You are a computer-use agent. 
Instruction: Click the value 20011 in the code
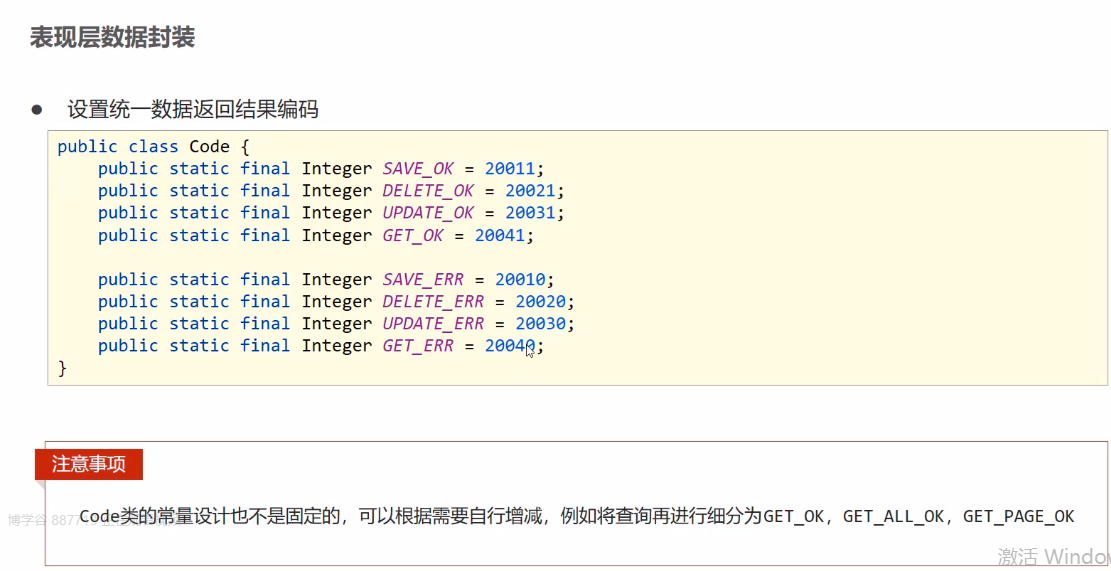(x=510, y=169)
